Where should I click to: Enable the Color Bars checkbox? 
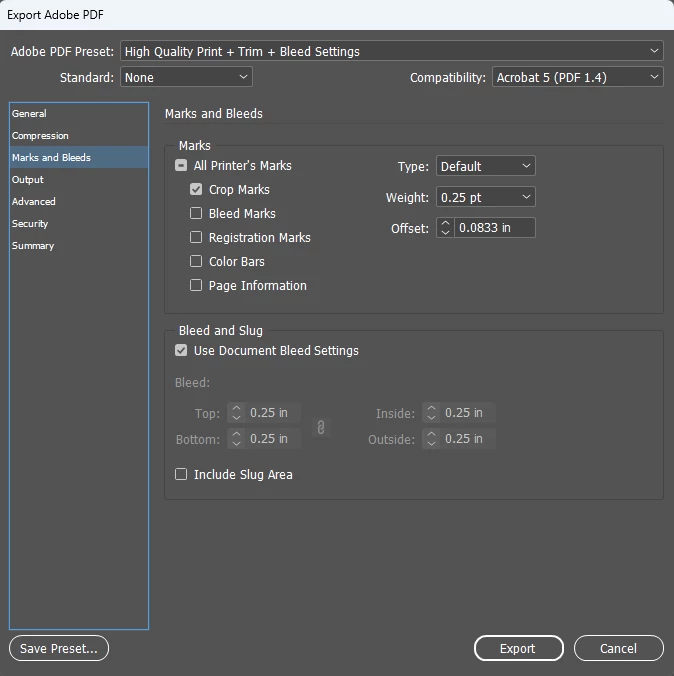[196, 261]
